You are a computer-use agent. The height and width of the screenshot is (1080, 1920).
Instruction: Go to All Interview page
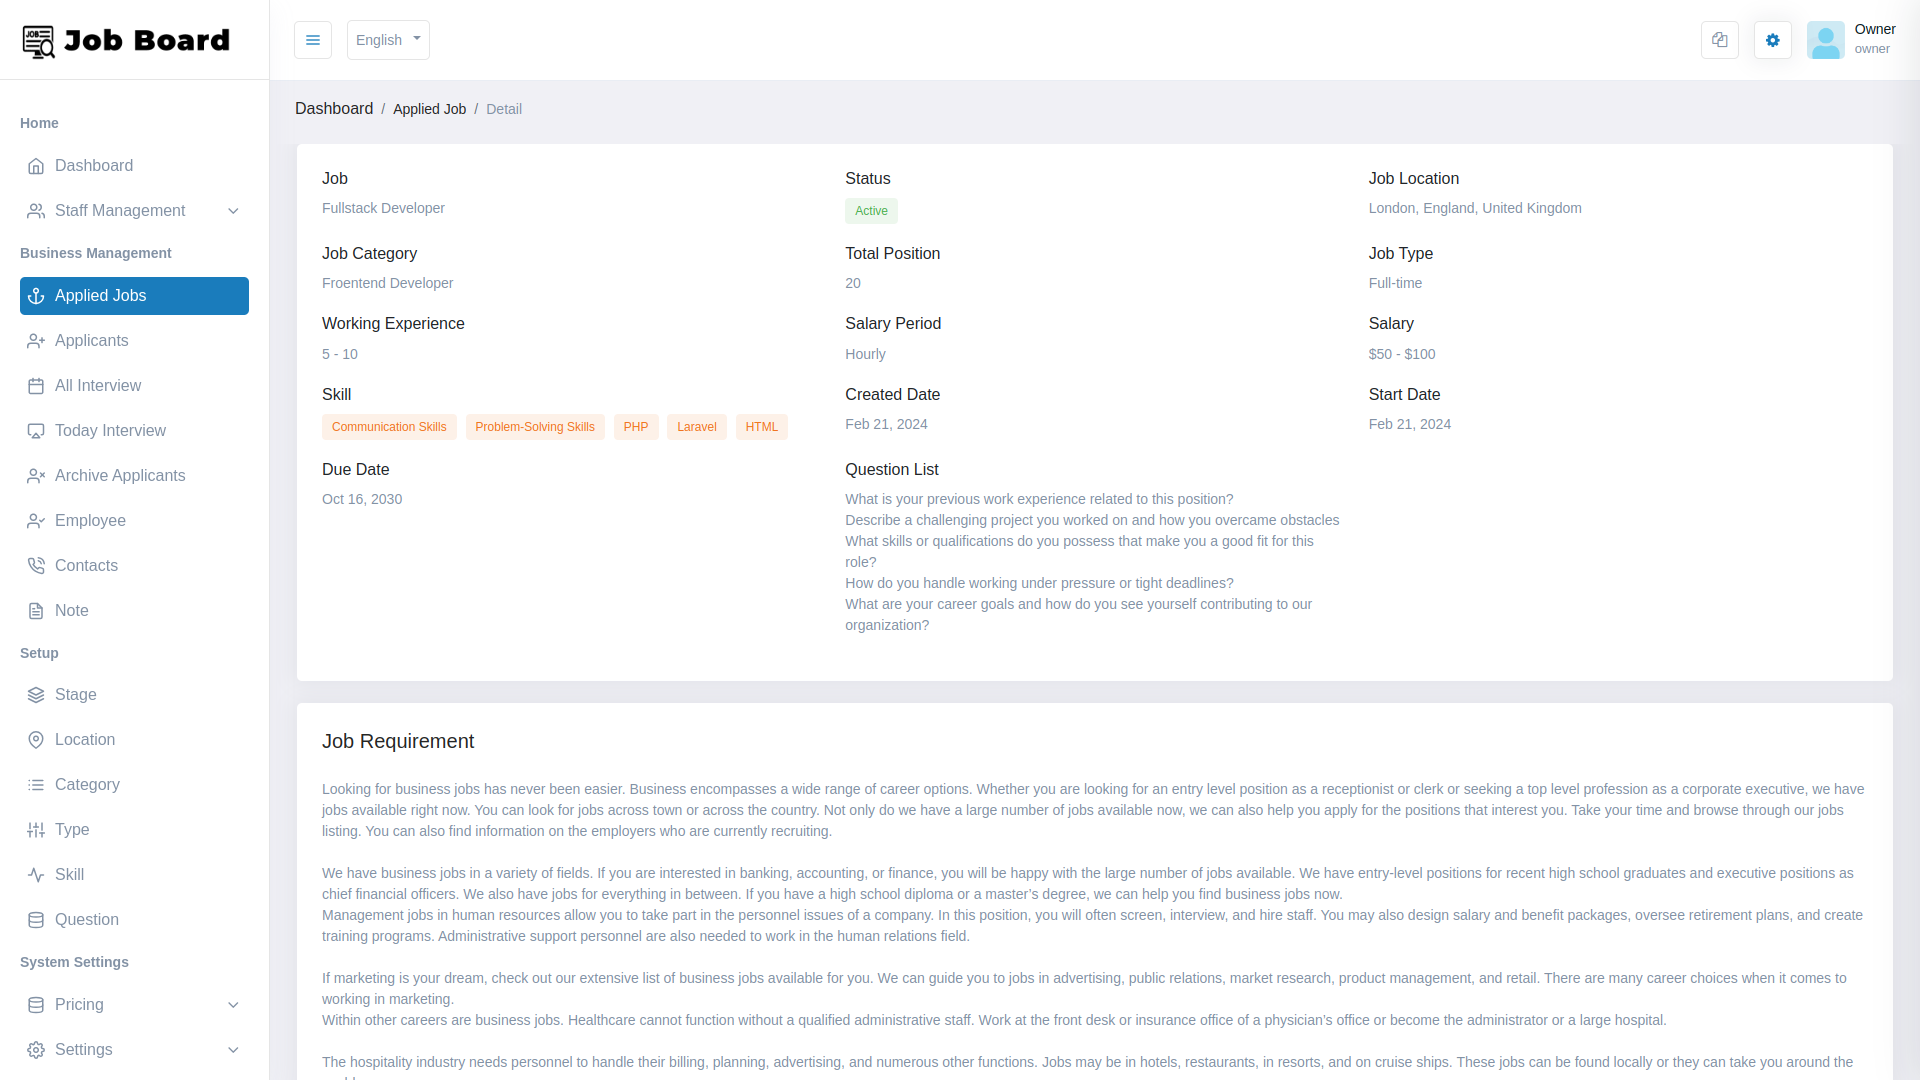coord(97,386)
